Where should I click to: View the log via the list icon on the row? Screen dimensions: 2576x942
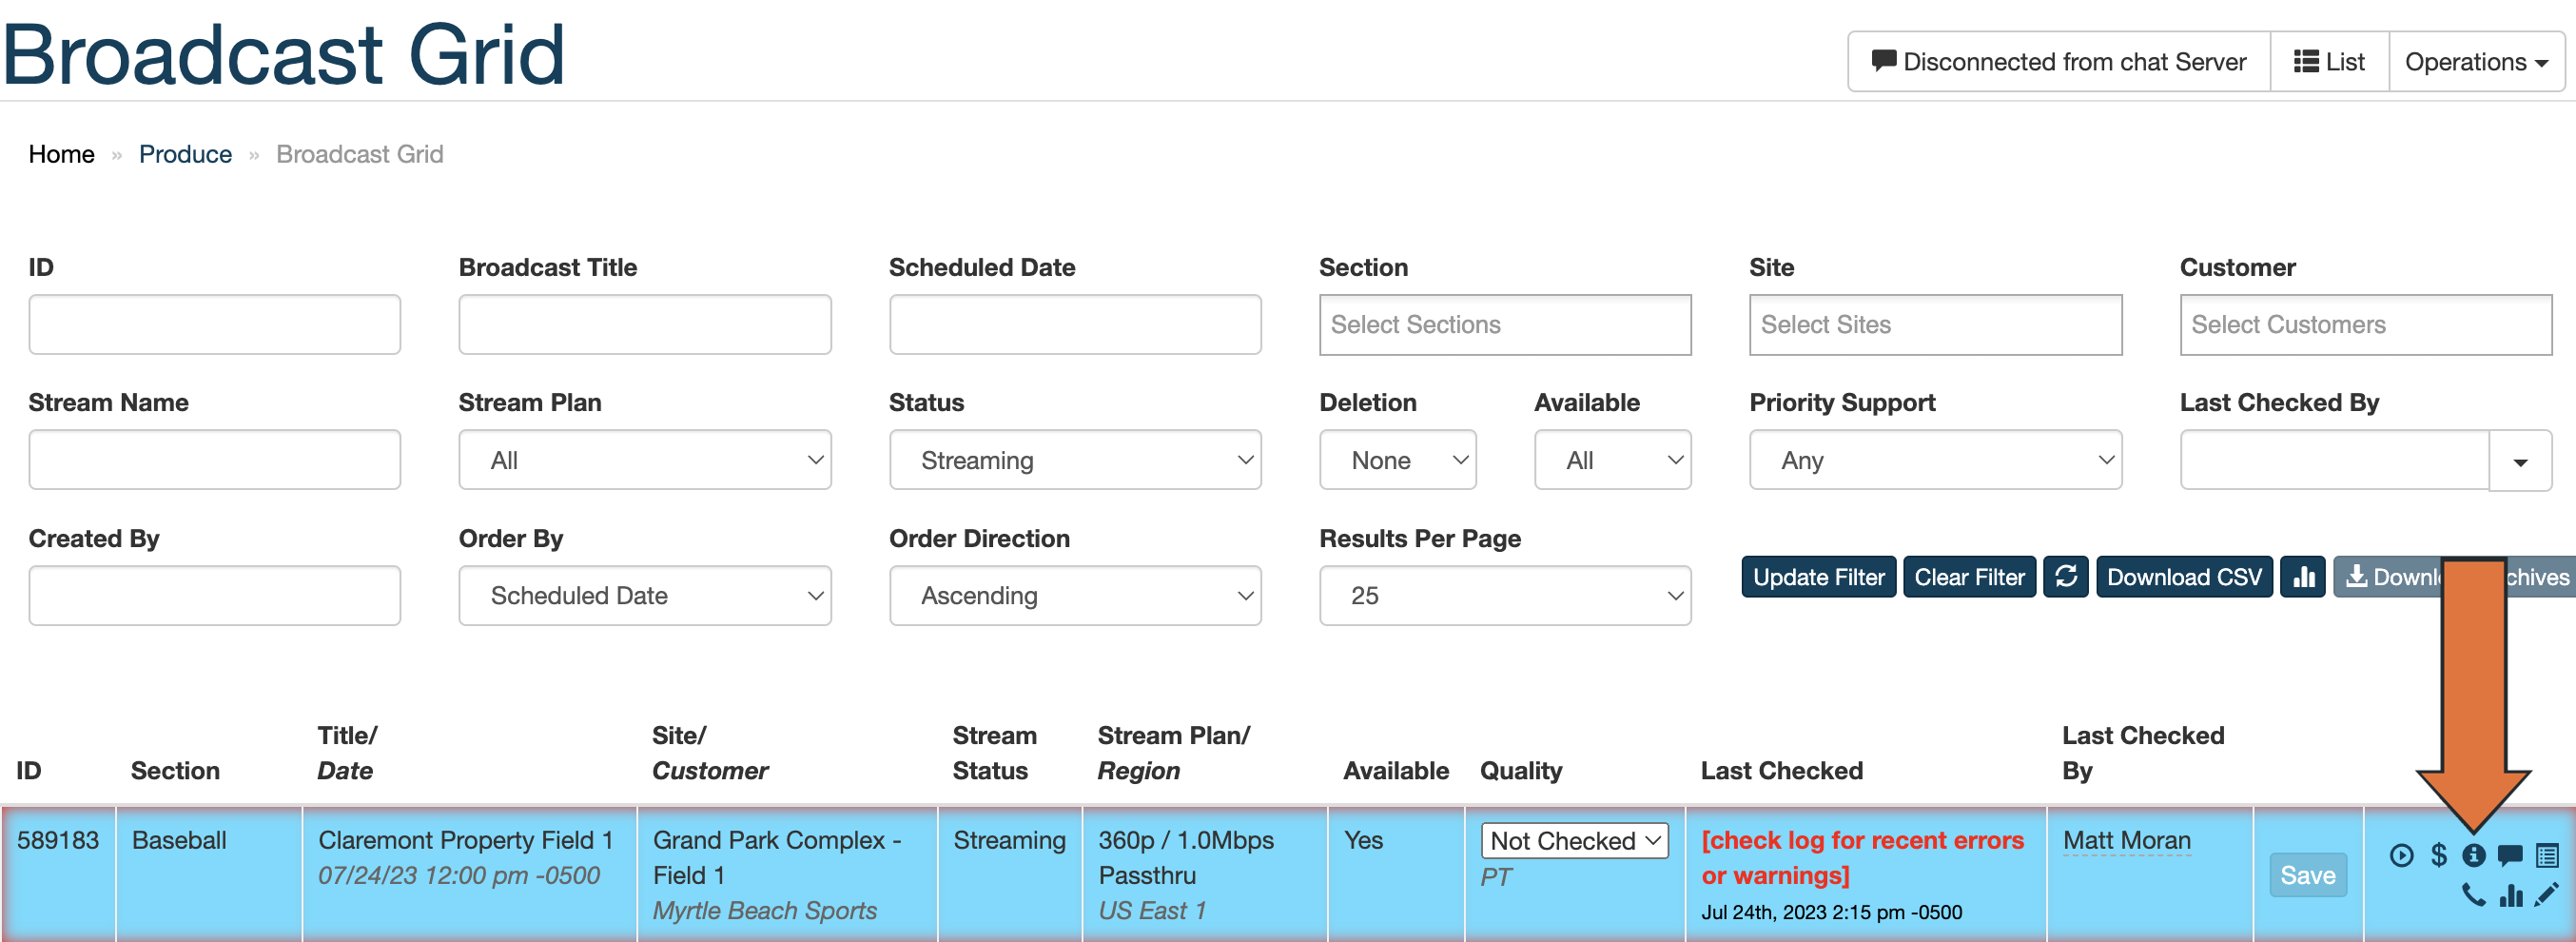coord(2547,856)
